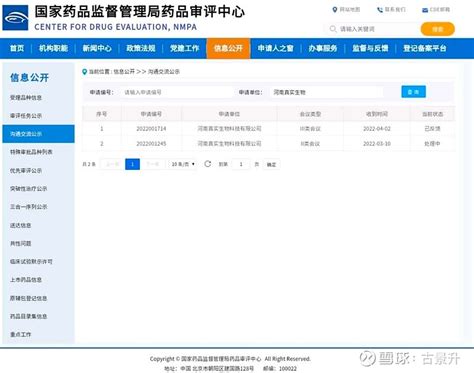Click the blue 查询 query button
Screen dimensions: 474x373
coord(413,92)
